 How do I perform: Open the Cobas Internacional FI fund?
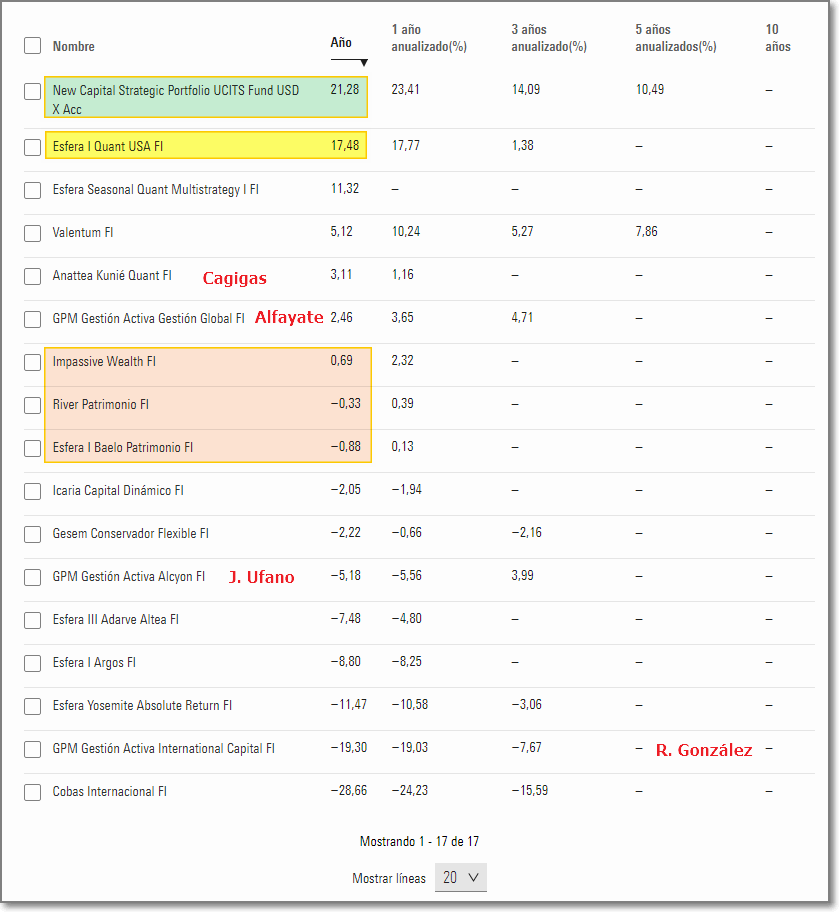click(x=109, y=792)
